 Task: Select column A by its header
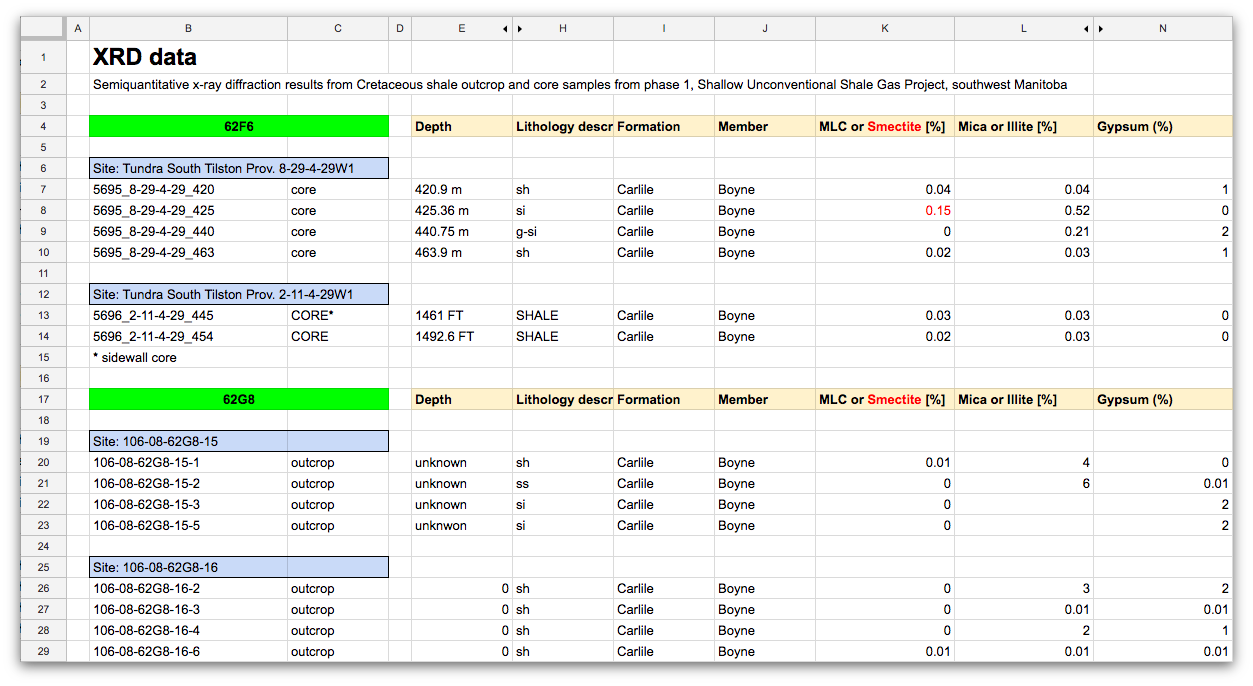click(x=78, y=29)
